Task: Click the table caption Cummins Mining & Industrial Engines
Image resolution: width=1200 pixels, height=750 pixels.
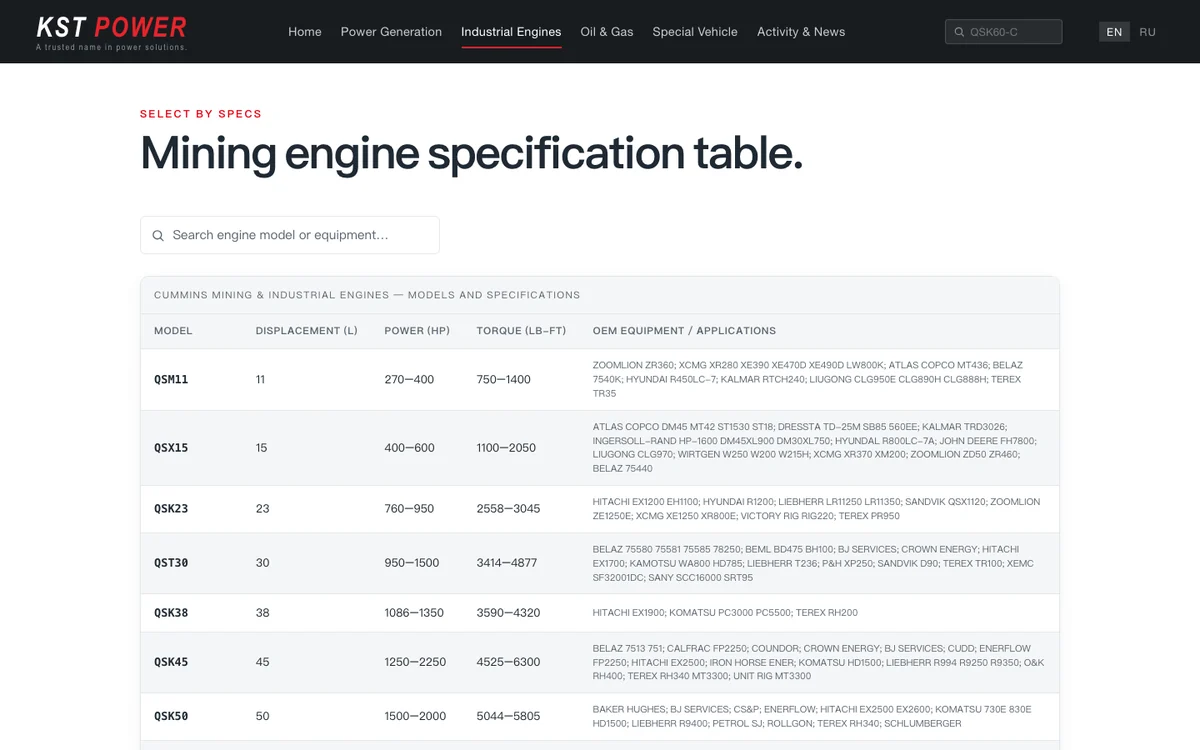Action: [x=367, y=295]
